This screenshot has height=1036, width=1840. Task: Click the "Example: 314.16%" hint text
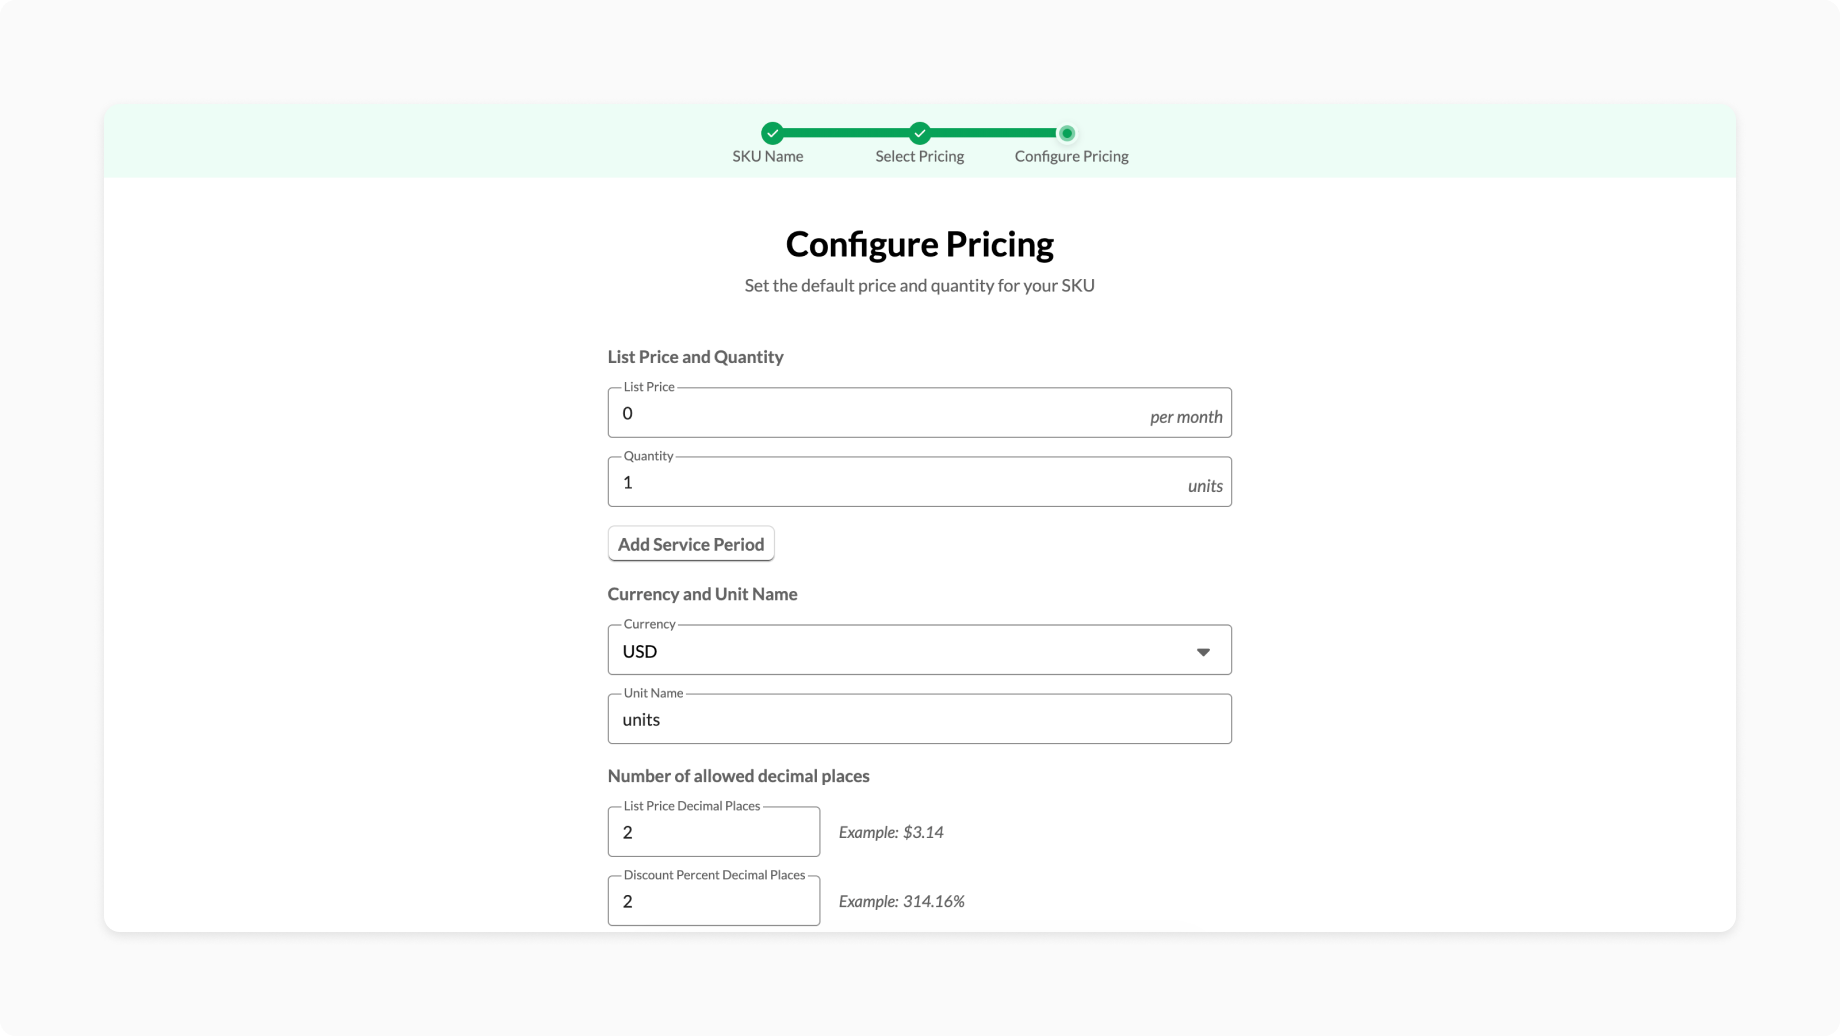[901, 901]
